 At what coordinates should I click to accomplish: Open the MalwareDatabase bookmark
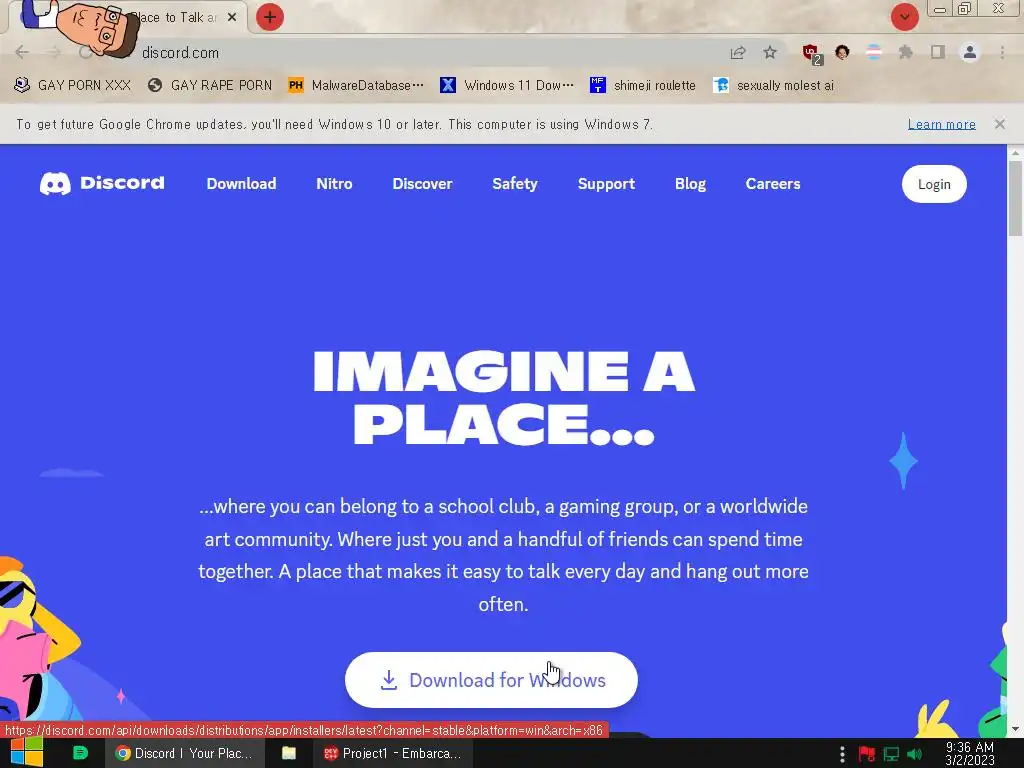[x=357, y=86]
